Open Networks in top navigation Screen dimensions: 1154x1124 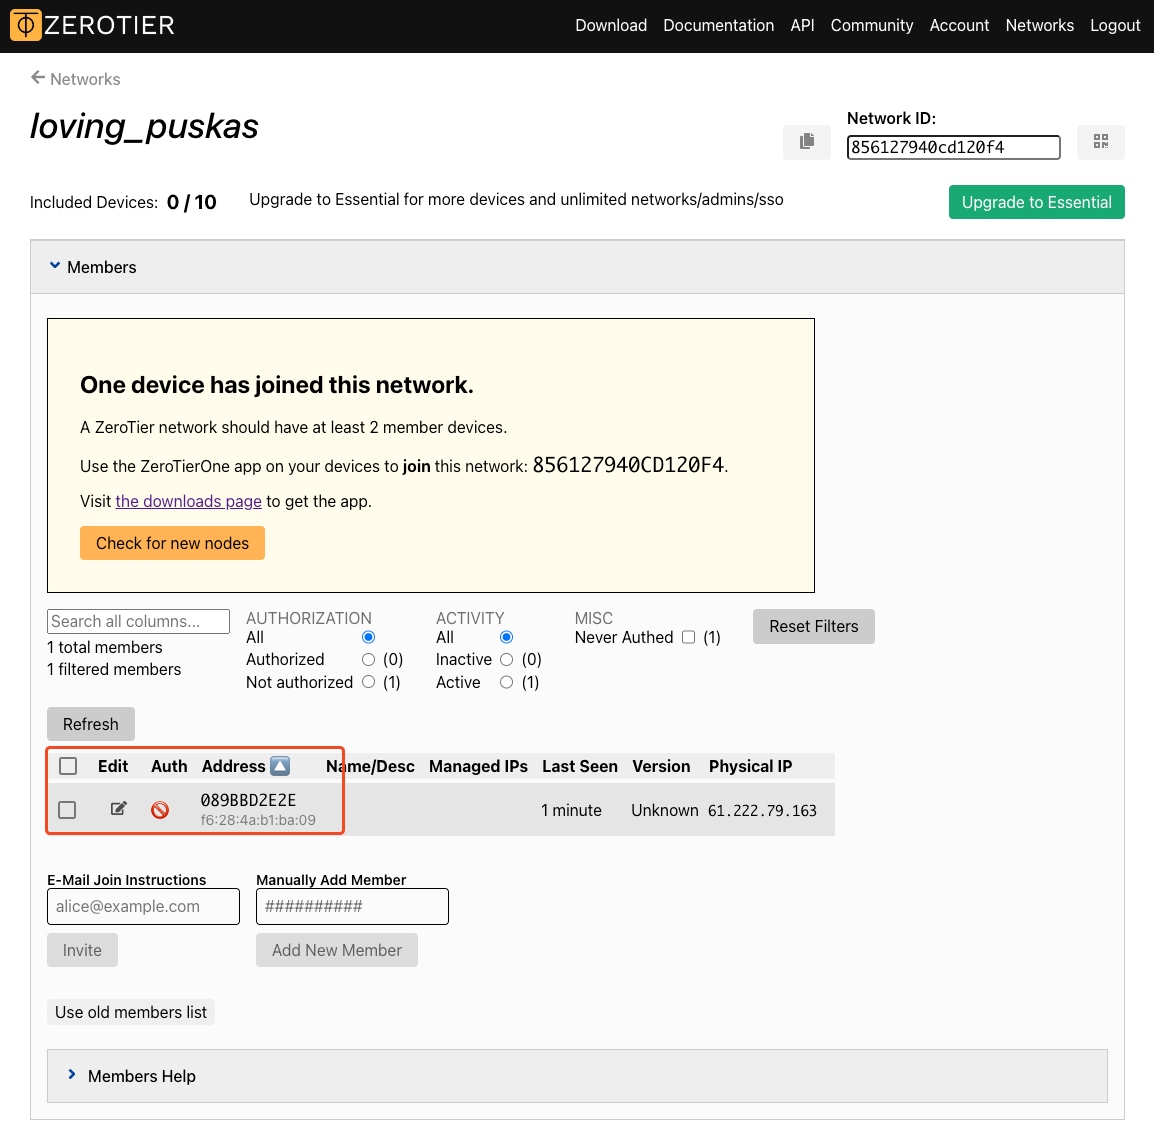point(1039,25)
